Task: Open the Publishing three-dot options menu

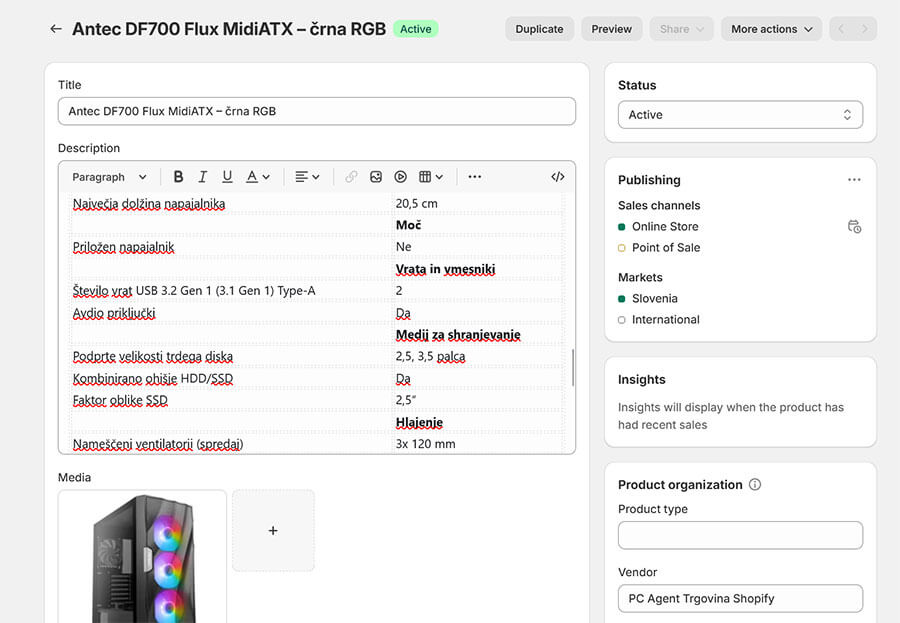Action: coord(854,180)
